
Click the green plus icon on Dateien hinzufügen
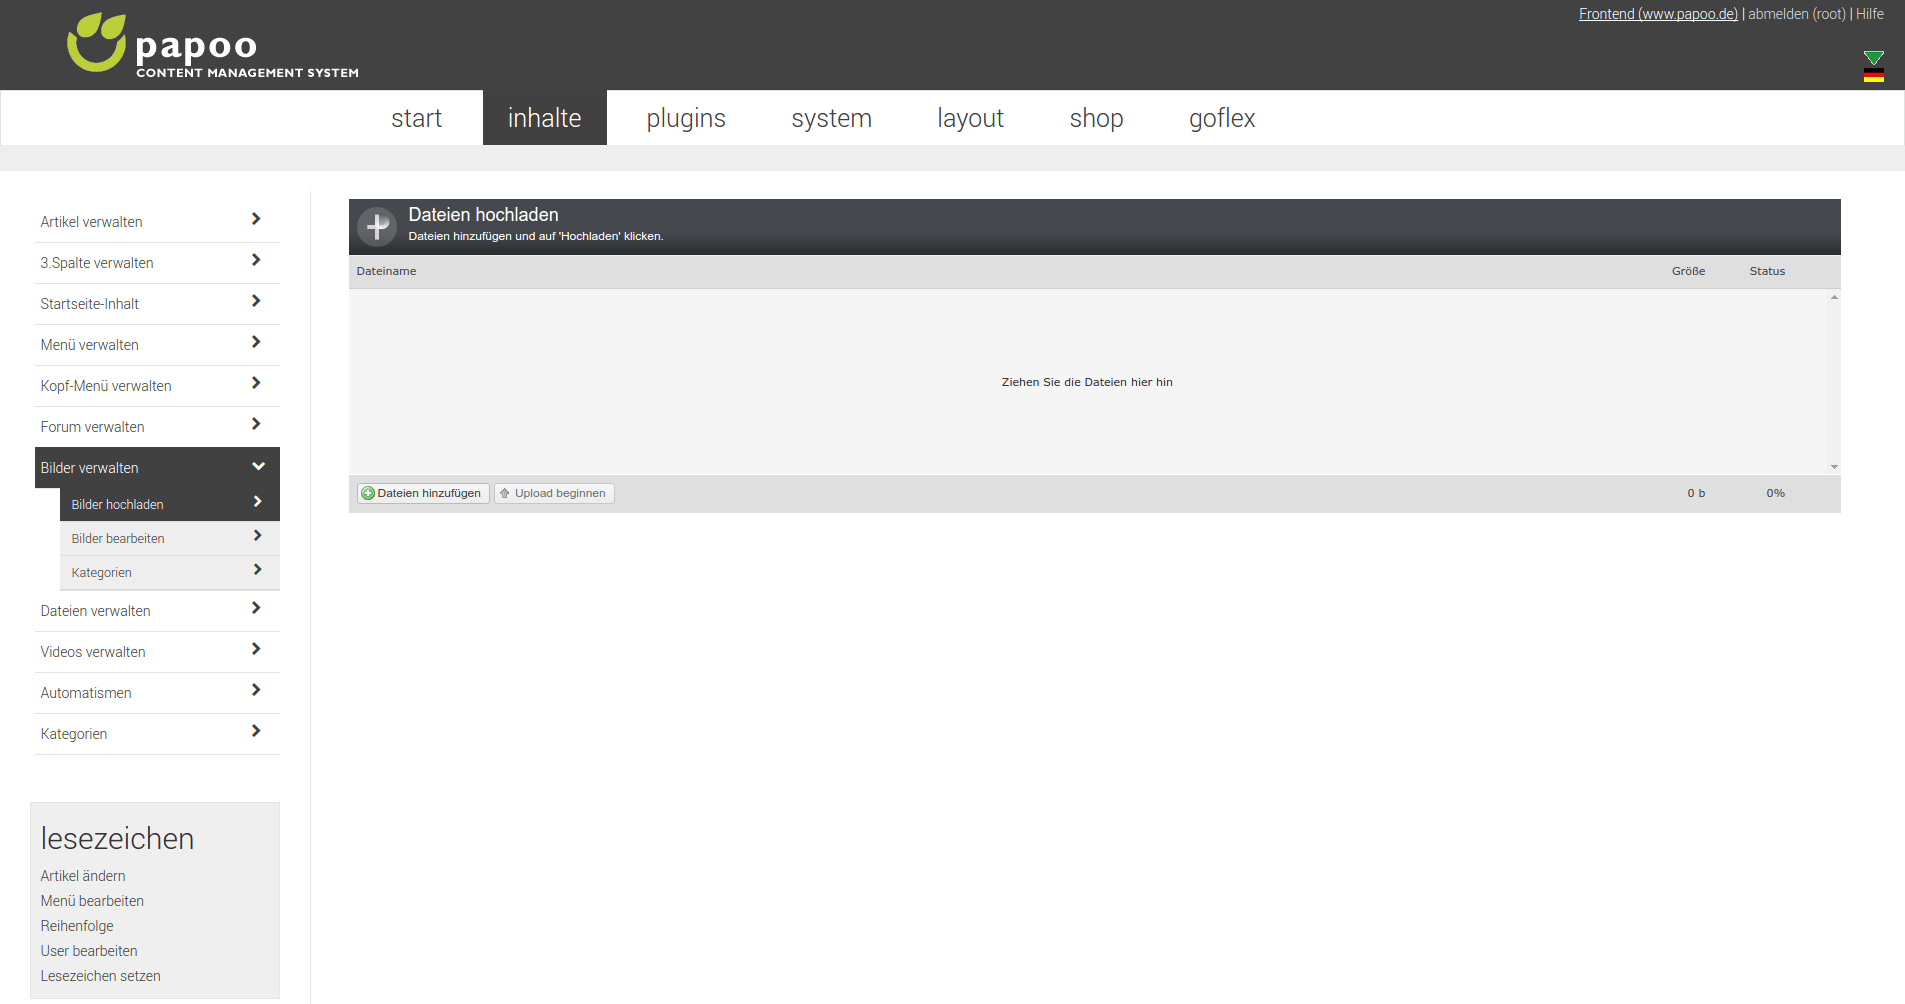[369, 493]
